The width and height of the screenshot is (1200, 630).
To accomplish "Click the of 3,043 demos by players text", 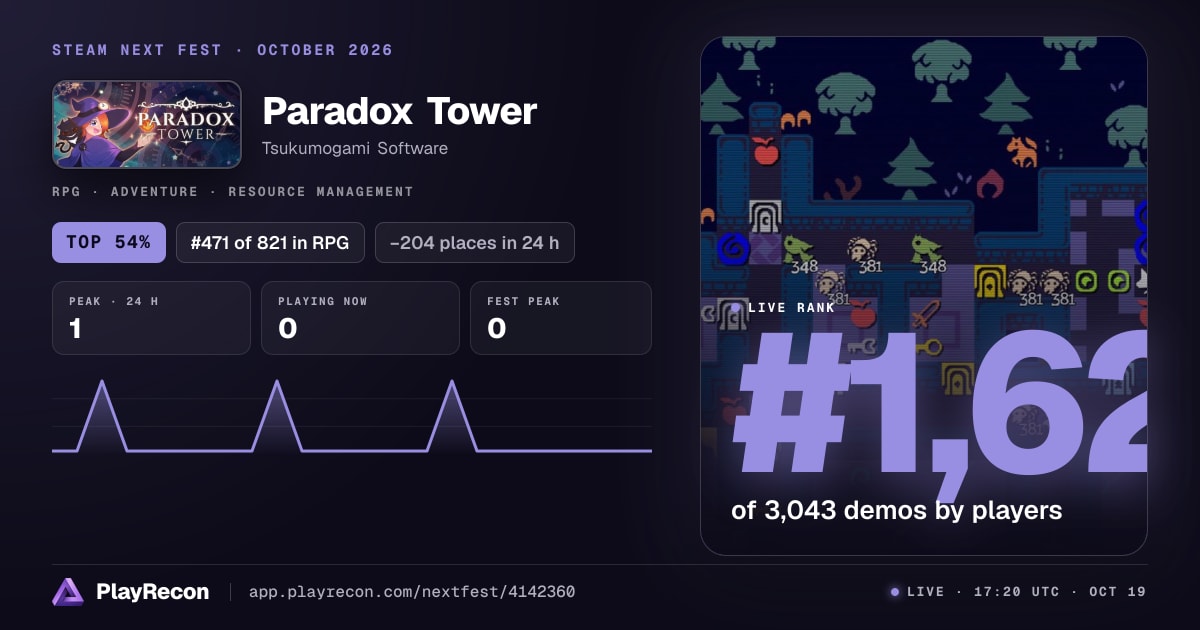I will [896, 510].
